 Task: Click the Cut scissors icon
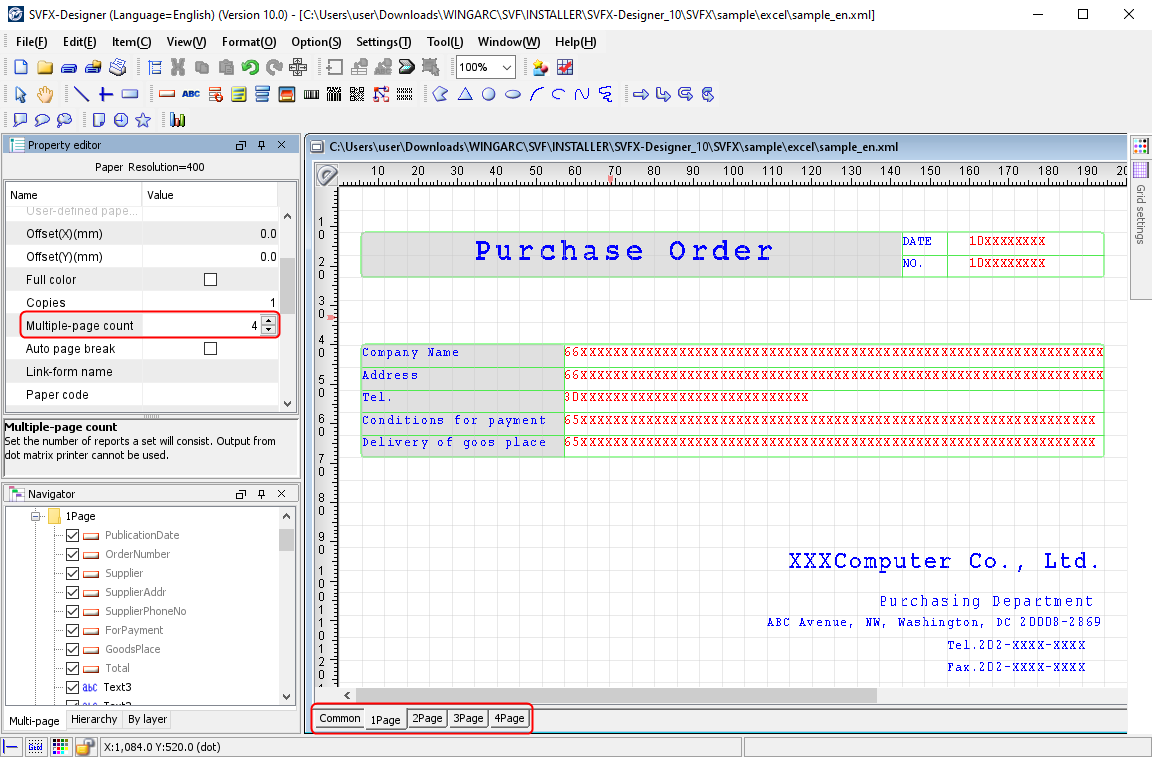click(x=178, y=68)
